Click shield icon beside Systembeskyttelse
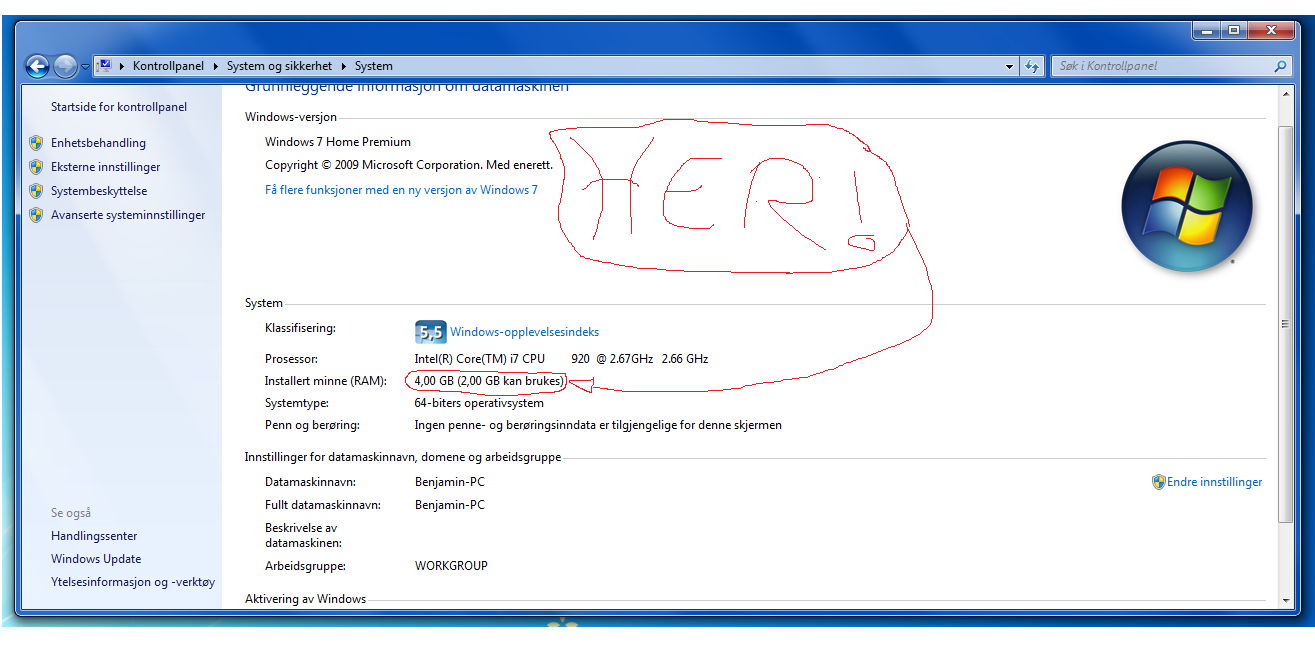Screen dimensions: 1315x648 pyautogui.click(x=36, y=191)
